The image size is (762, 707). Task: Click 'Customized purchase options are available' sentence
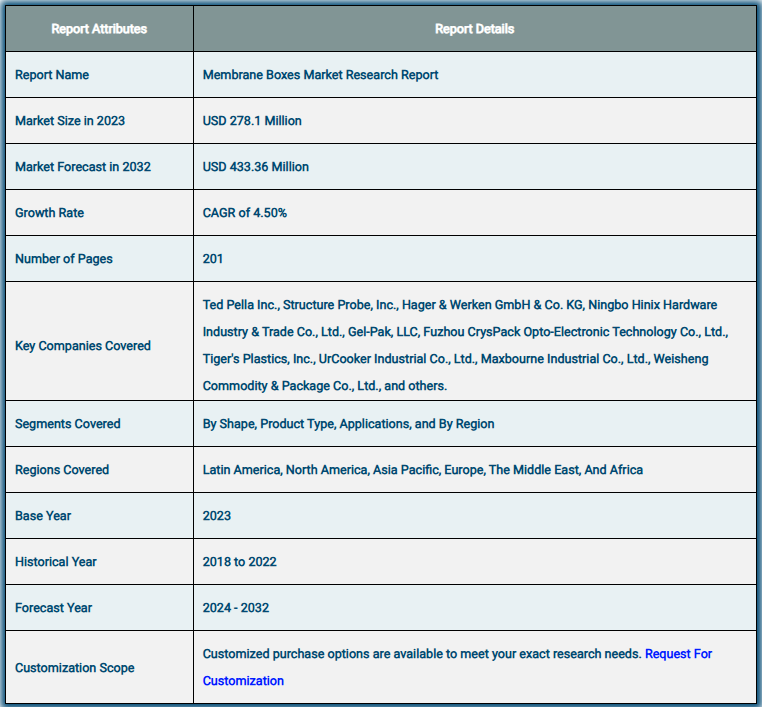422,654
